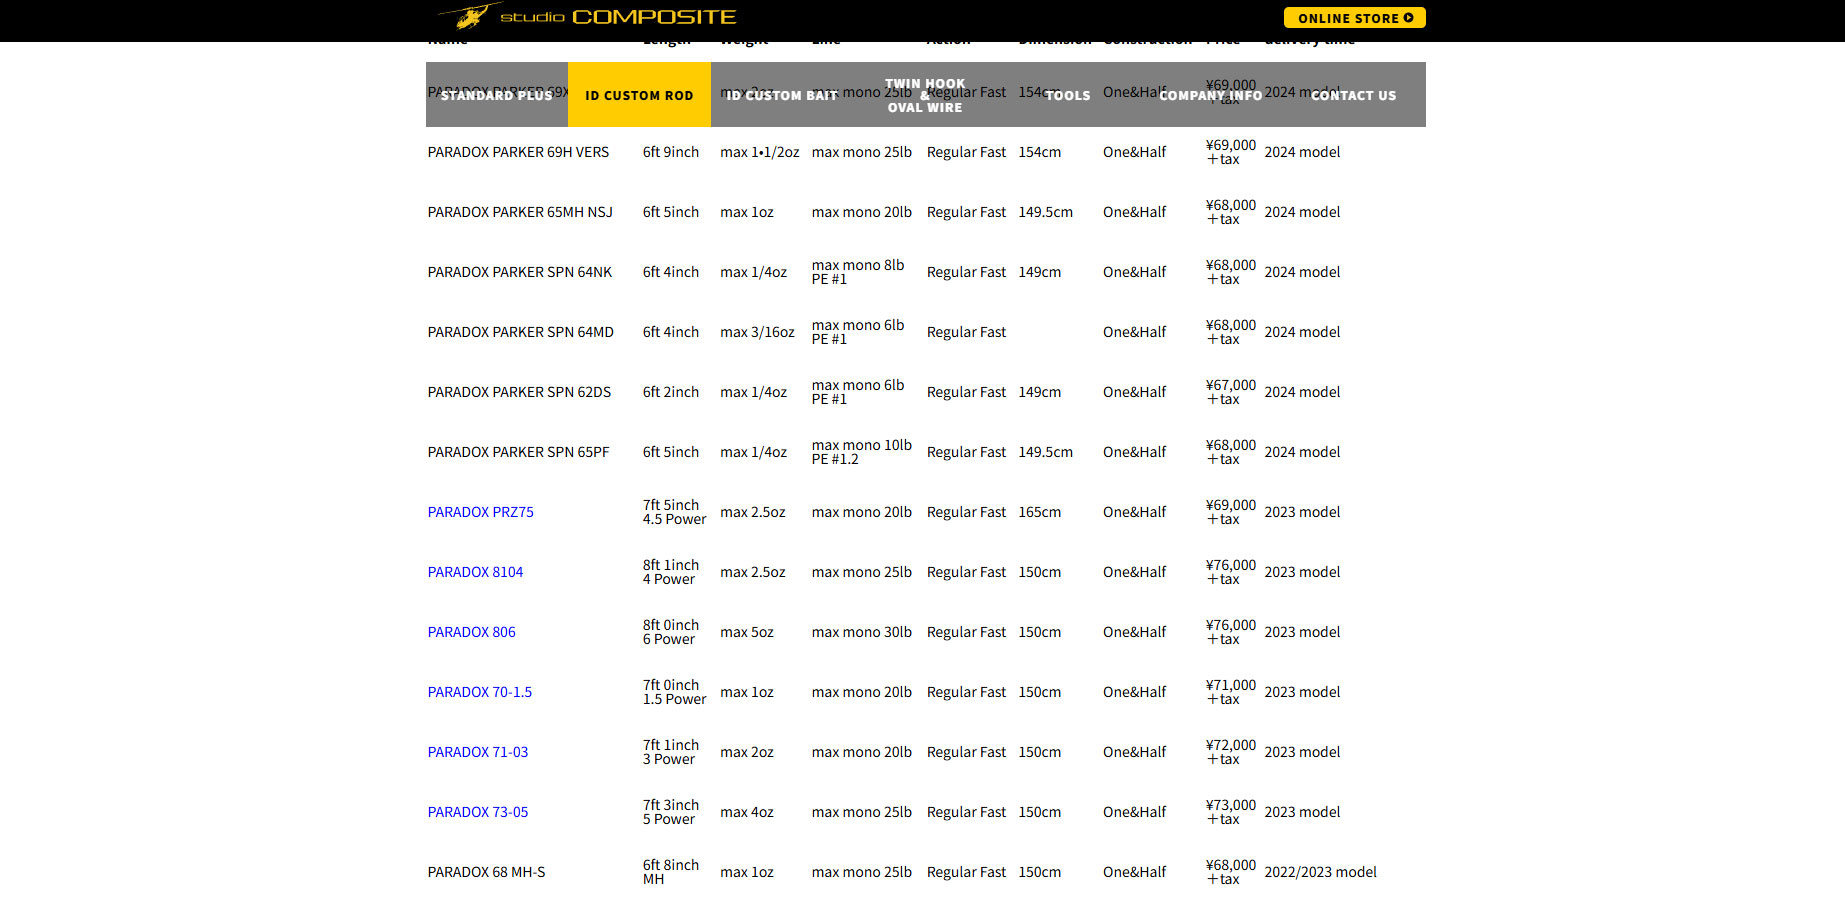Click the PARADOX PARKER SPN 64NK row name
1845x899 pixels.
point(520,272)
